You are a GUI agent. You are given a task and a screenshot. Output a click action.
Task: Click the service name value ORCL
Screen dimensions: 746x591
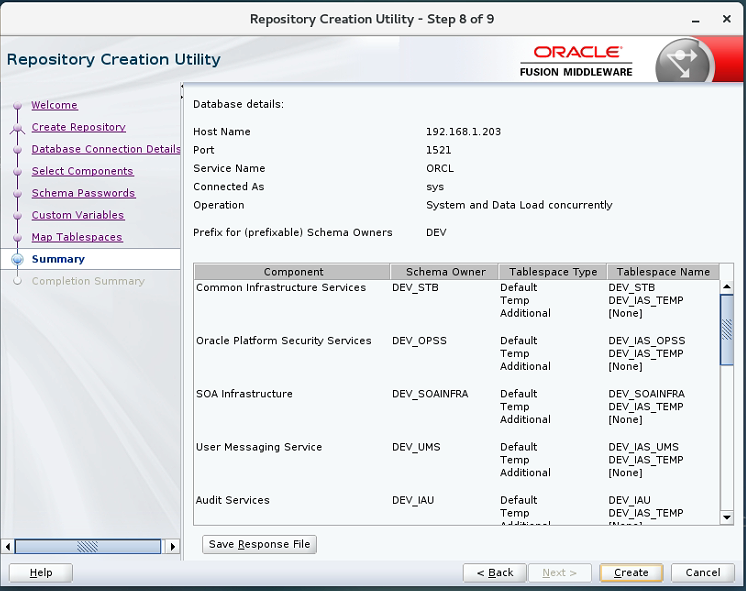440,168
